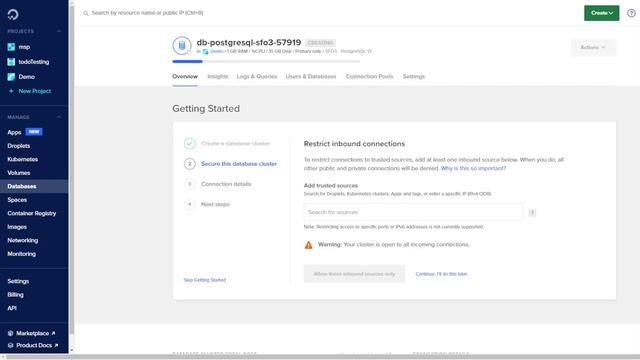Open the Demo project icon in sidebar
This screenshot has width=640, height=360.
(11, 77)
